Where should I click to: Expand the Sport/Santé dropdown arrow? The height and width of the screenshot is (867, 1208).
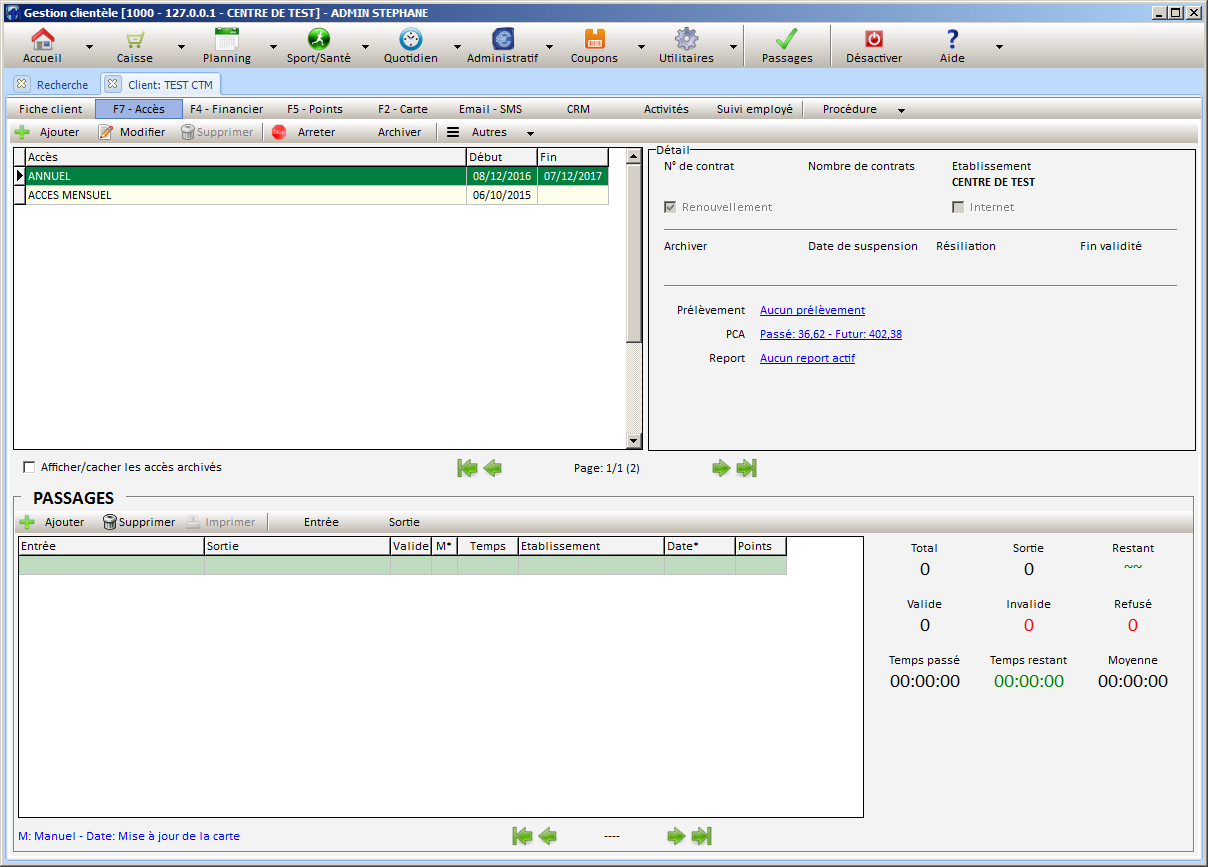point(365,46)
